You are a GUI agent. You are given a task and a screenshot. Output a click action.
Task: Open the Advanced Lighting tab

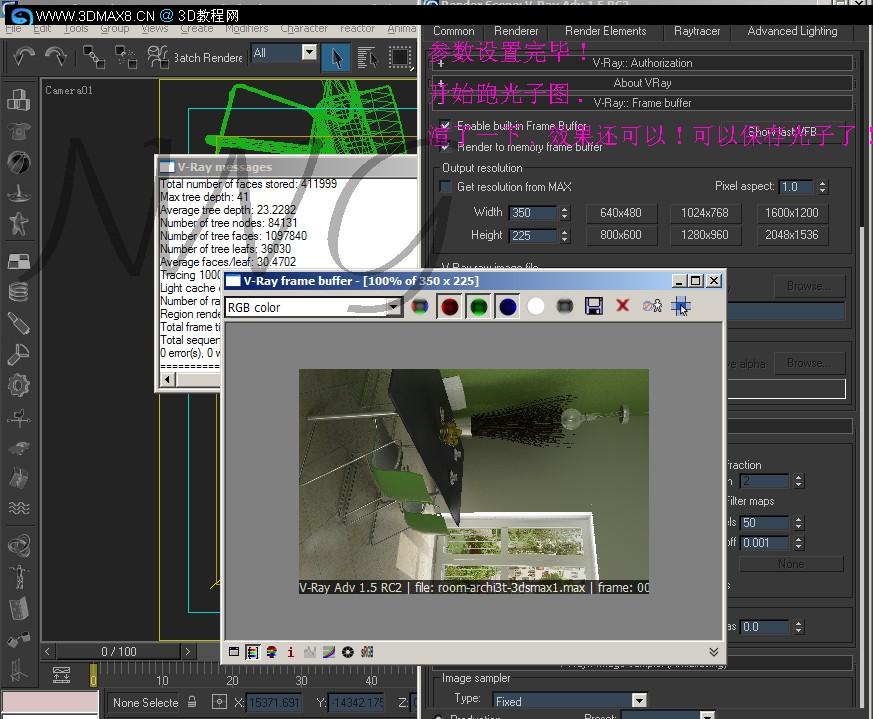(x=792, y=31)
